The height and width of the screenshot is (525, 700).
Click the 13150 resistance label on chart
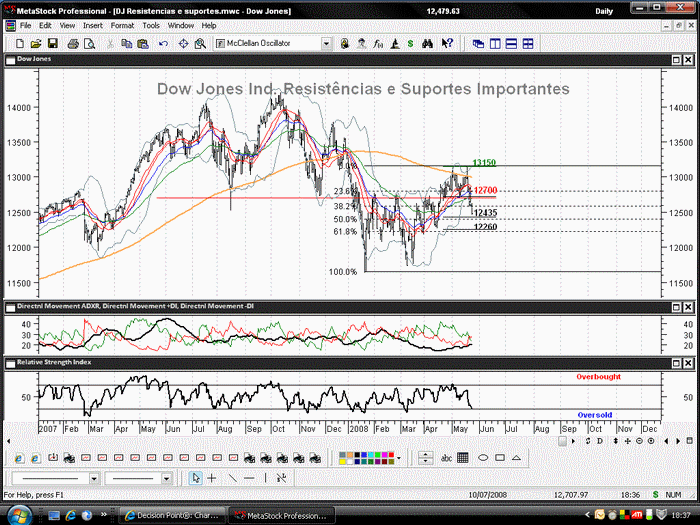click(484, 162)
